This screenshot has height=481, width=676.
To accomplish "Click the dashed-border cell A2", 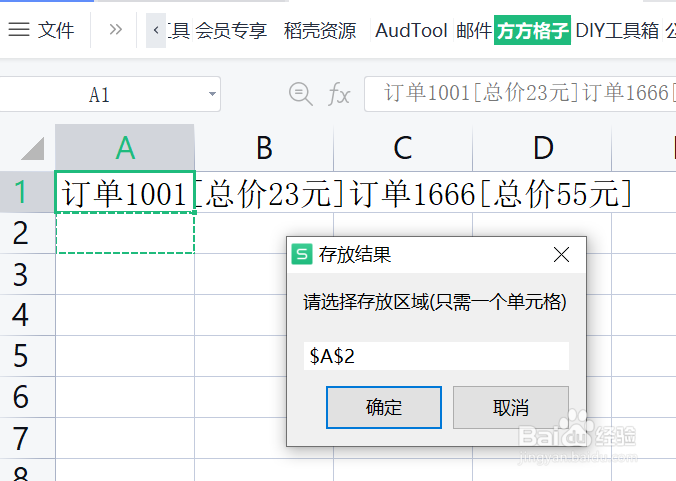I will 125,233.
